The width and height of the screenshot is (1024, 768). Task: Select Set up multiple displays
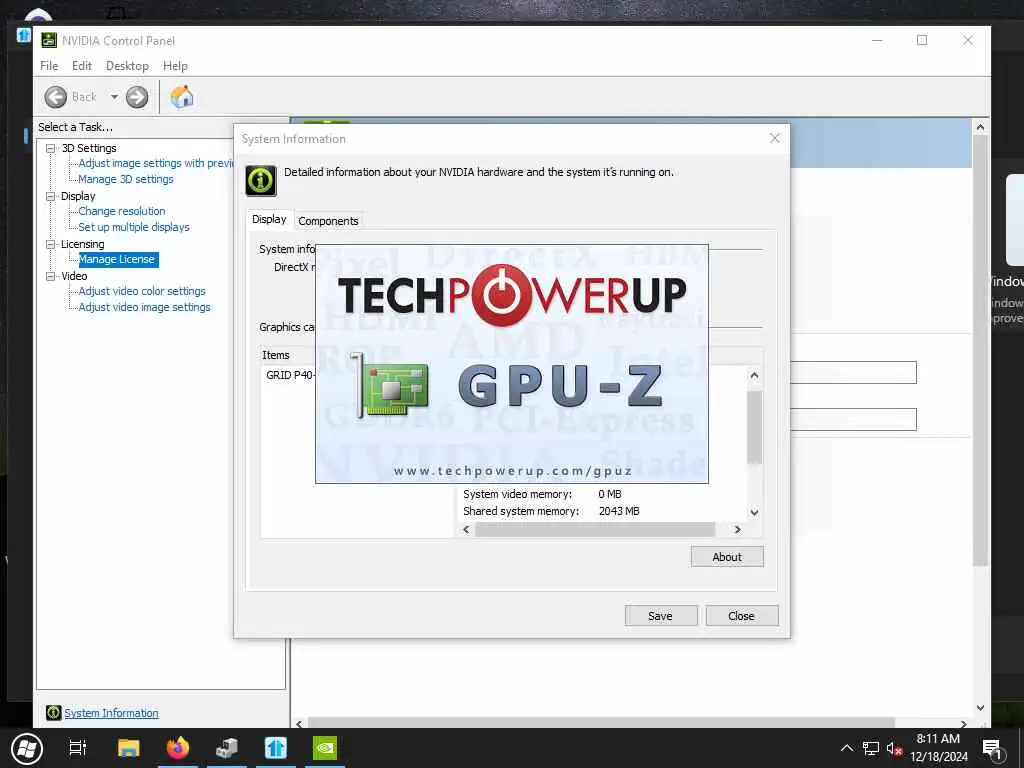tap(134, 227)
